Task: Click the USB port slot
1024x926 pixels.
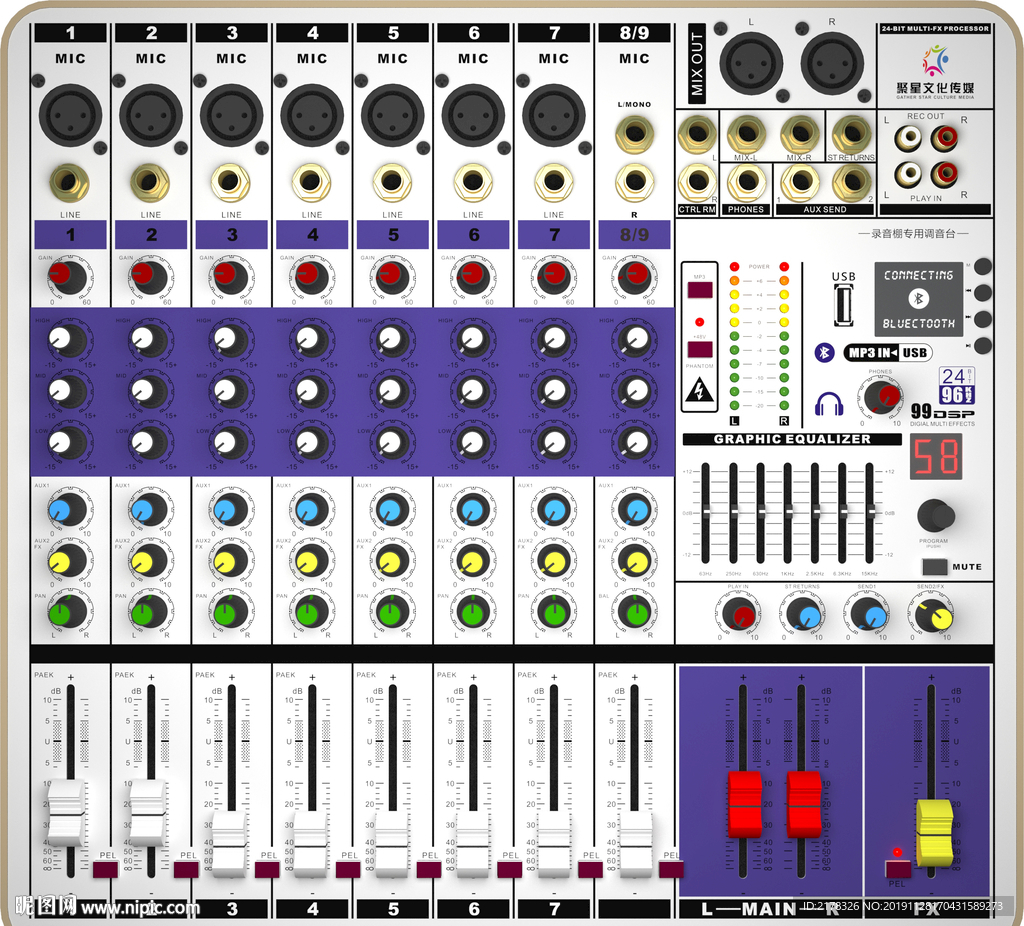Action: (844, 305)
